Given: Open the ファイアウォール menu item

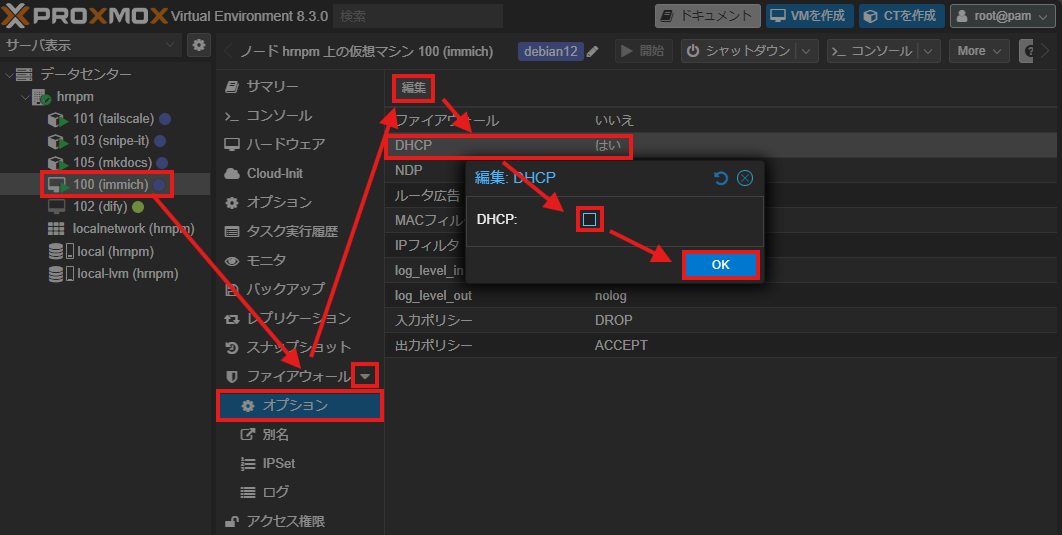Looking at the screenshot, I should (298, 376).
